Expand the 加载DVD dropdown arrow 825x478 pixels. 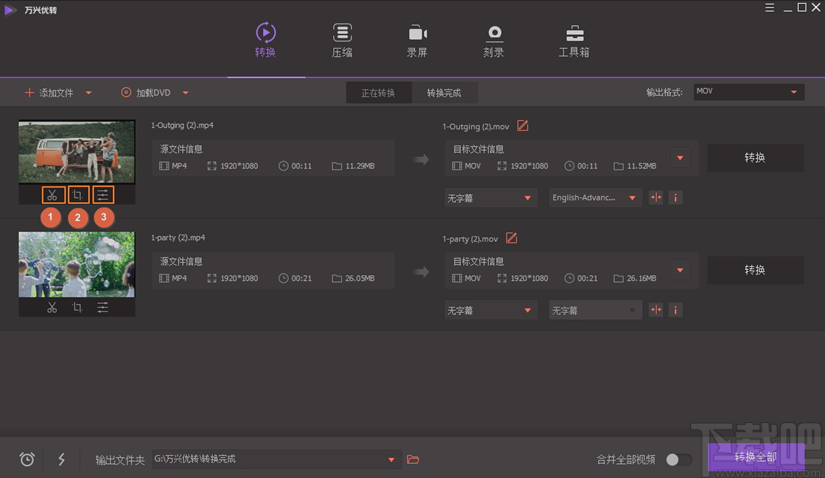coord(185,93)
